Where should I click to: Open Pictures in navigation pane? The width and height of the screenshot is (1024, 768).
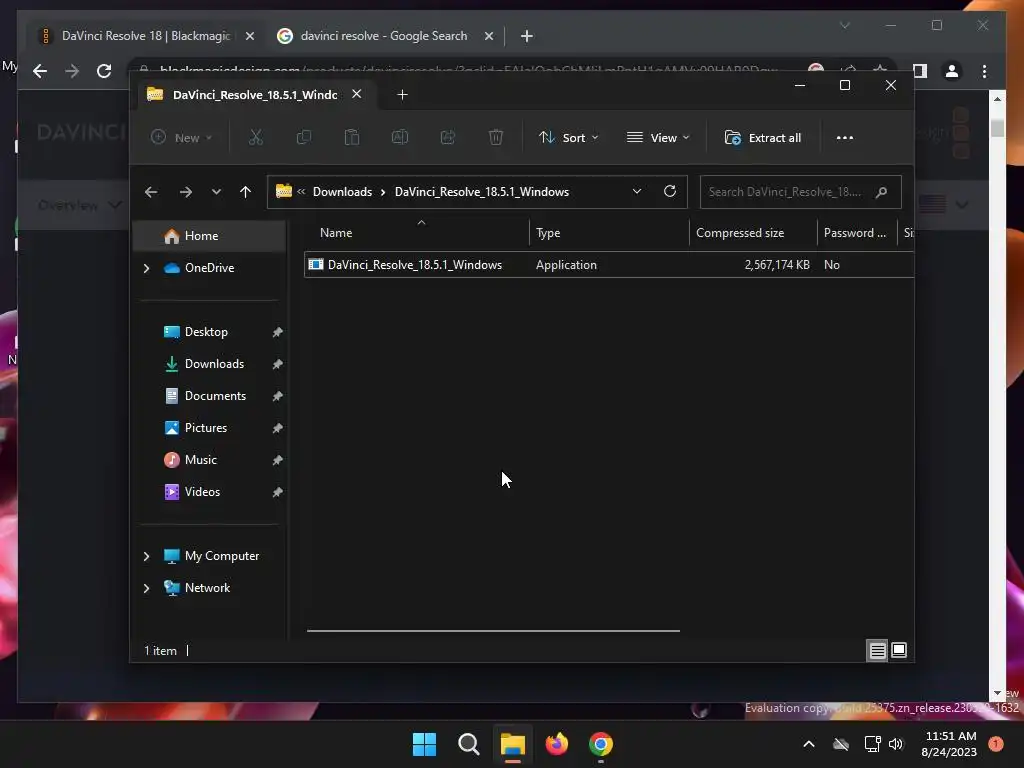209,428
